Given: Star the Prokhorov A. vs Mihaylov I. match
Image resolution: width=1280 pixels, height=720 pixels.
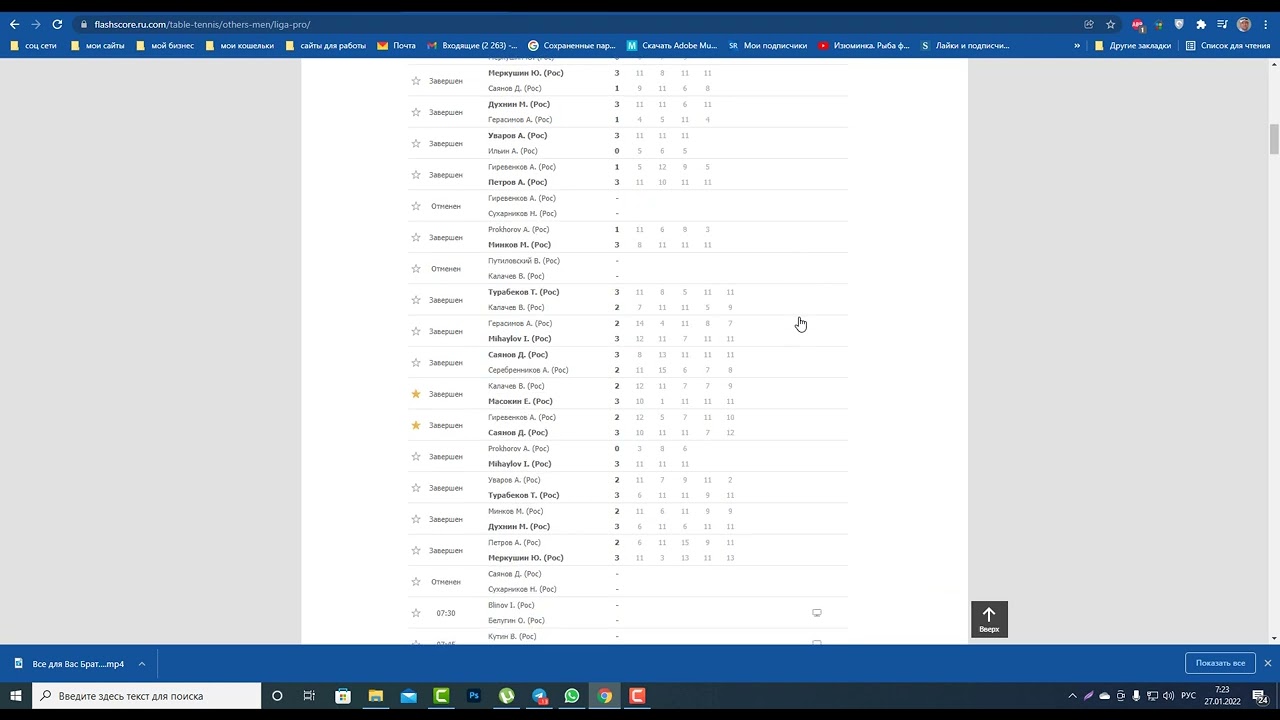Looking at the screenshot, I should [416, 457].
